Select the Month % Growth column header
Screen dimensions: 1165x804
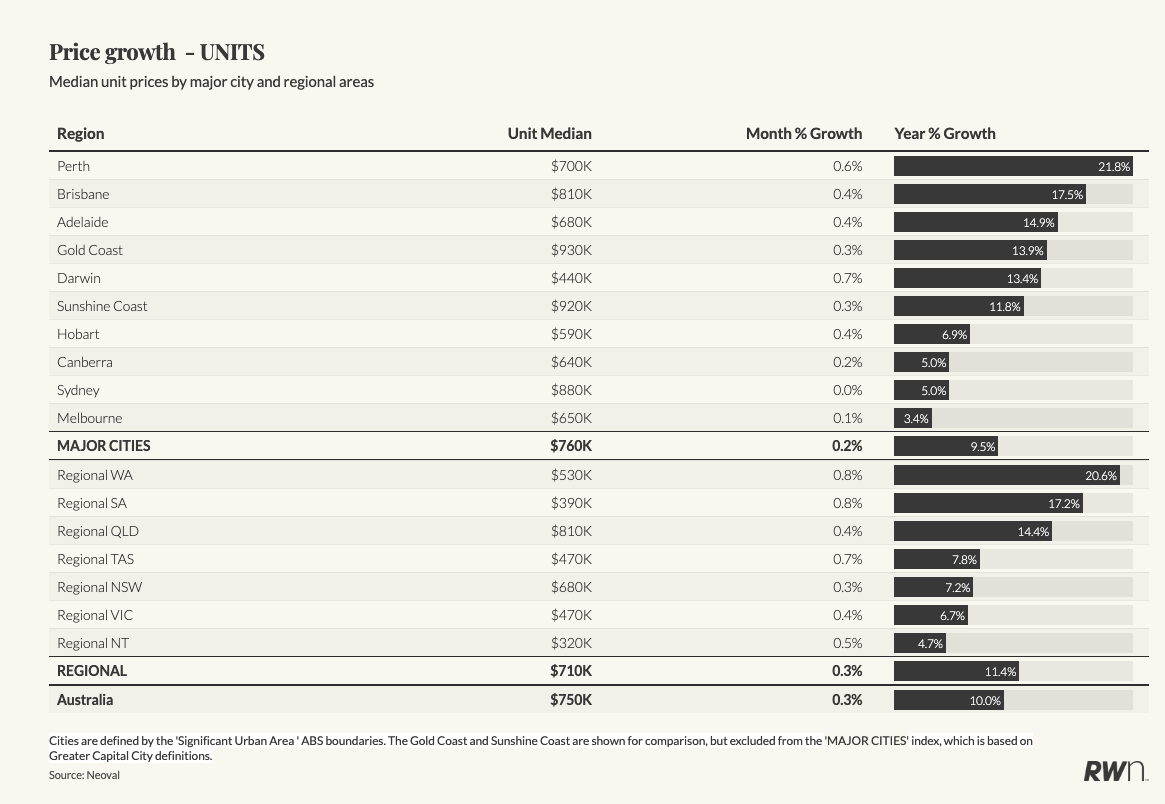(x=803, y=133)
